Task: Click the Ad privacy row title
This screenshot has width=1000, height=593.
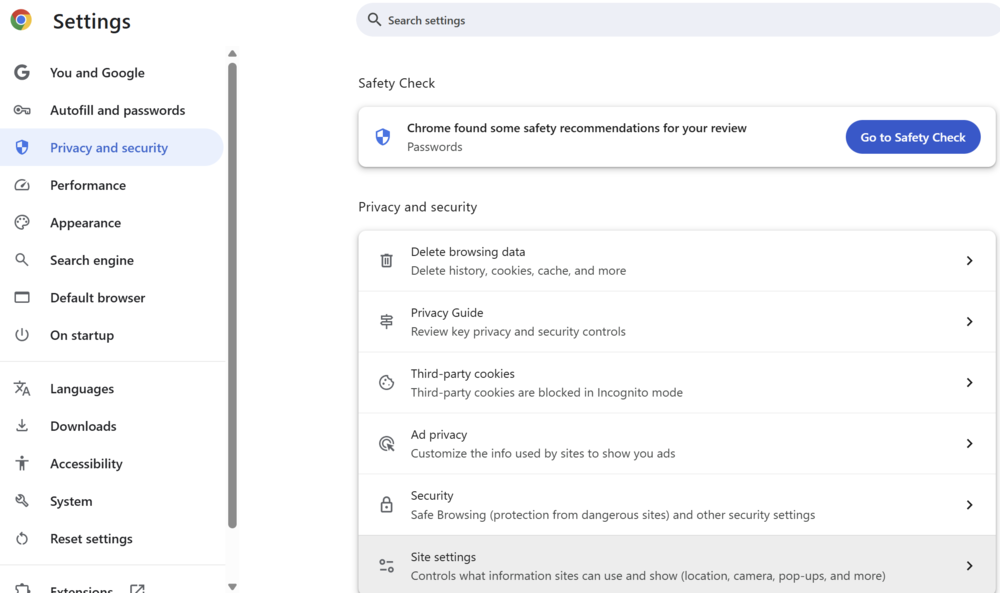Action: 439,435
